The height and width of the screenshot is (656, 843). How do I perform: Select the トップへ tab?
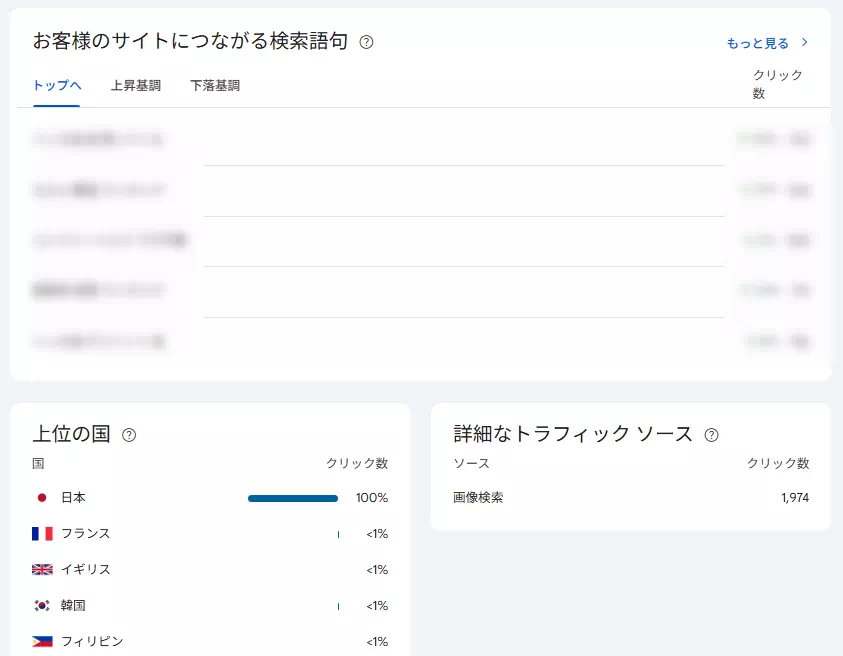[57, 85]
